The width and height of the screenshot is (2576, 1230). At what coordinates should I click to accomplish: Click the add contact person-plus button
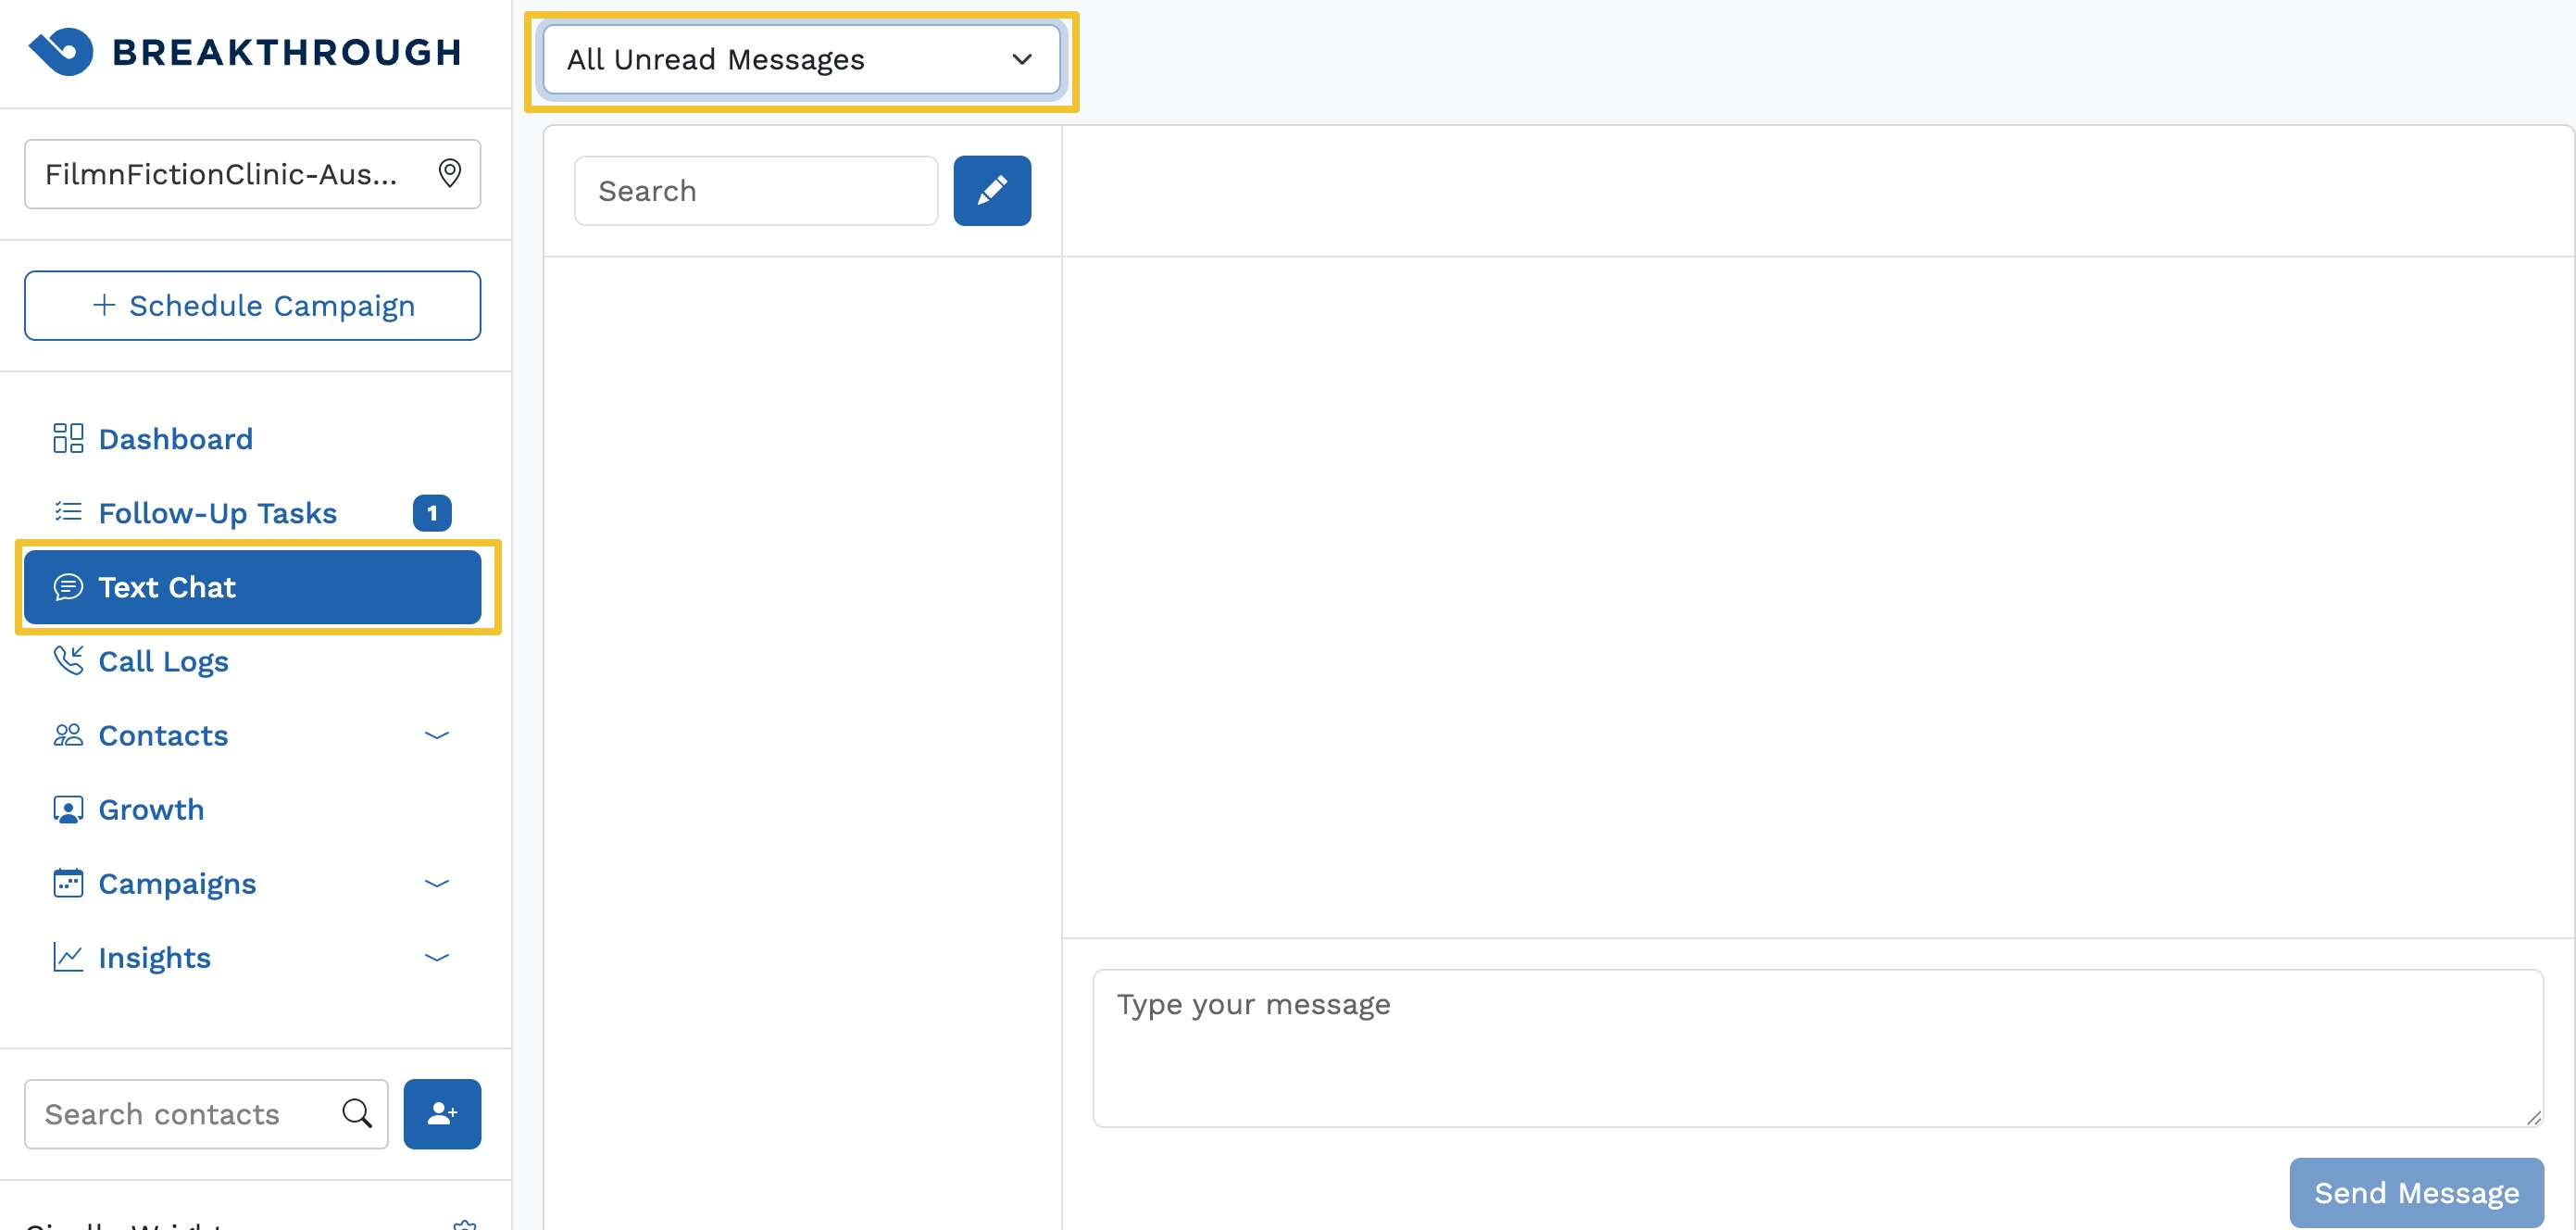pyautogui.click(x=442, y=1113)
